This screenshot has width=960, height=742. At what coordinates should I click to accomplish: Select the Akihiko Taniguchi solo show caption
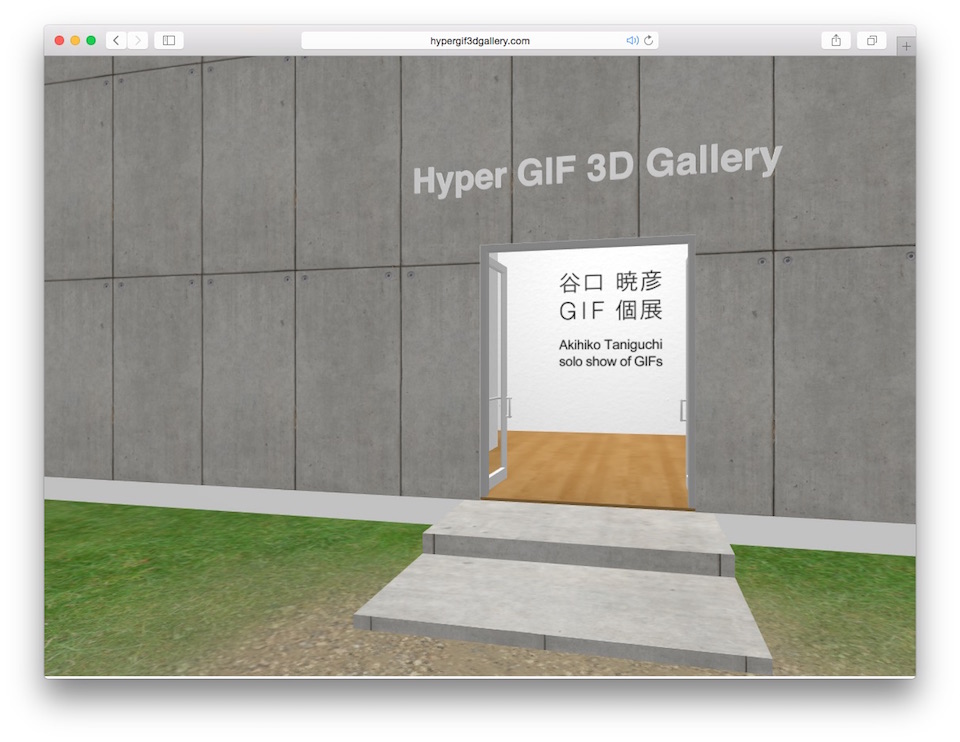610,353
